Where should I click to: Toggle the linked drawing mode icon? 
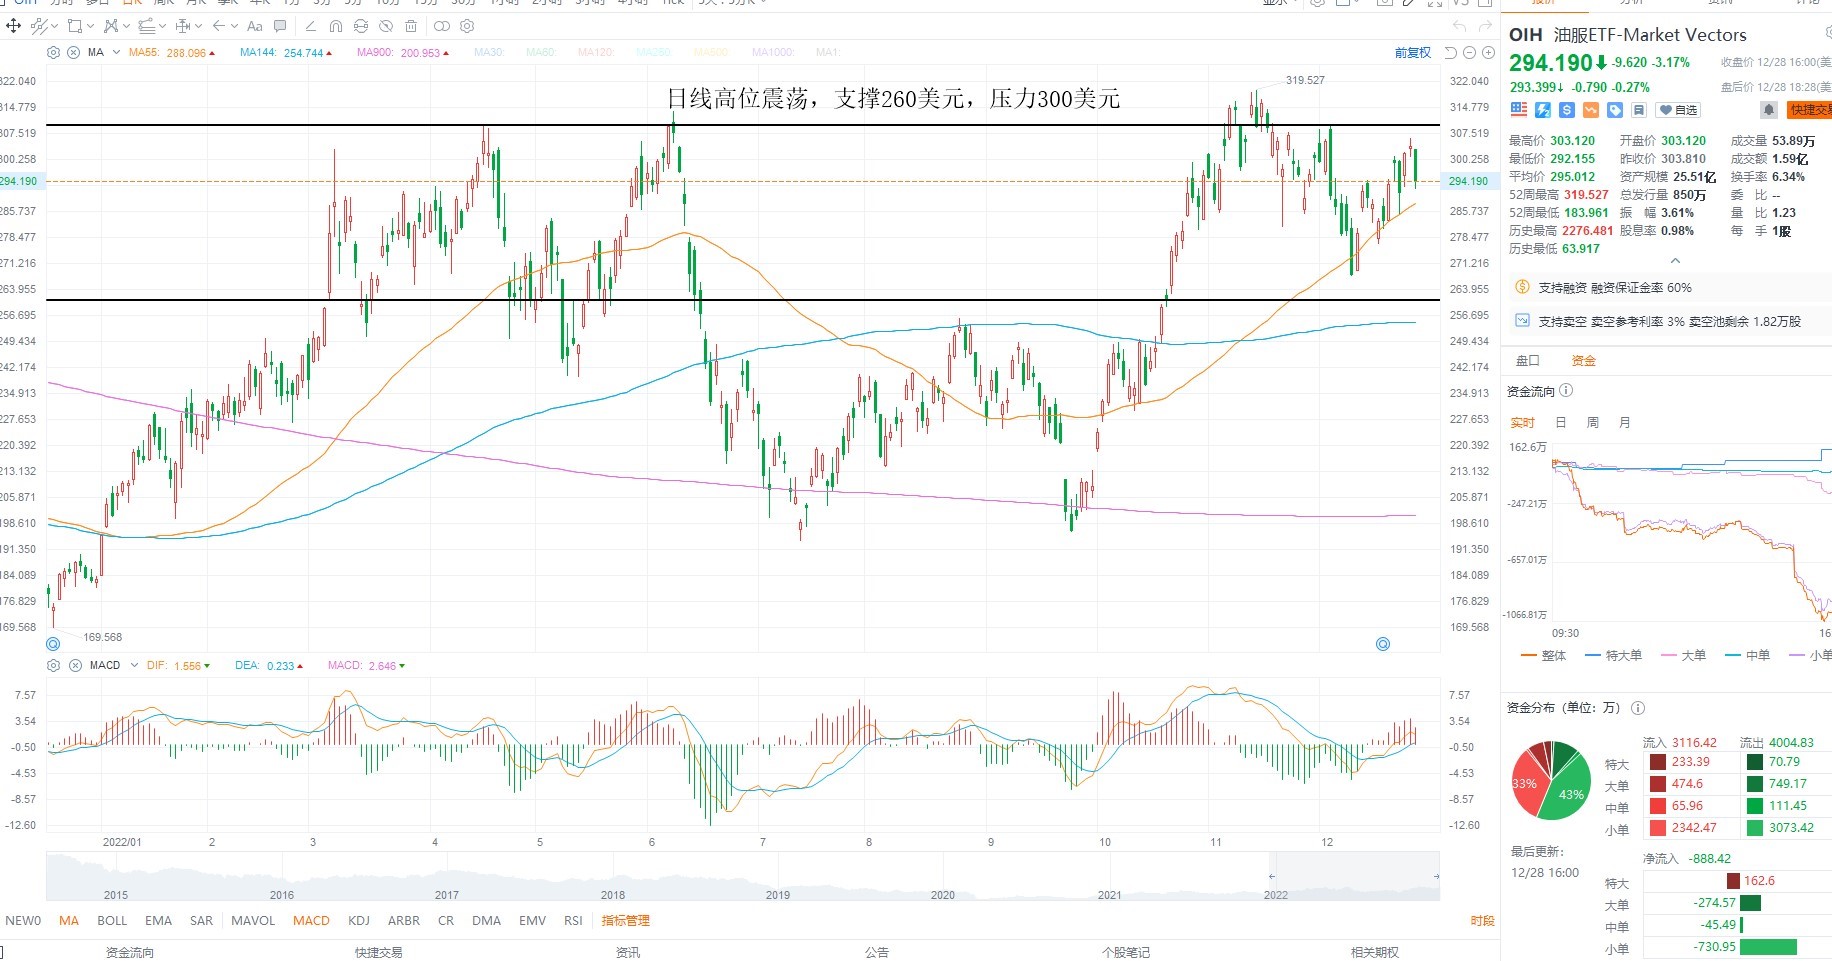coord(442,26)
